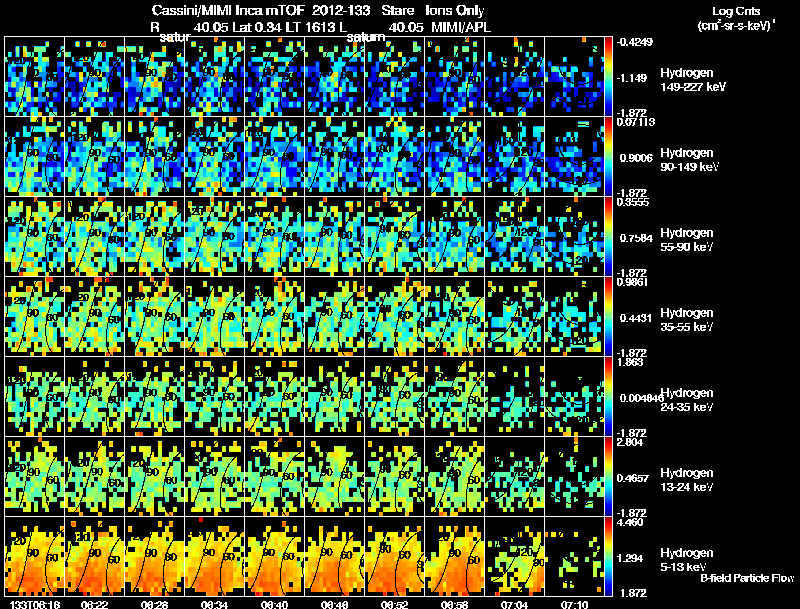The width and height of the screenshot is (800, 609).
Task: Click the '133T06:16' time axis label
Action: [x=34, y=604]
